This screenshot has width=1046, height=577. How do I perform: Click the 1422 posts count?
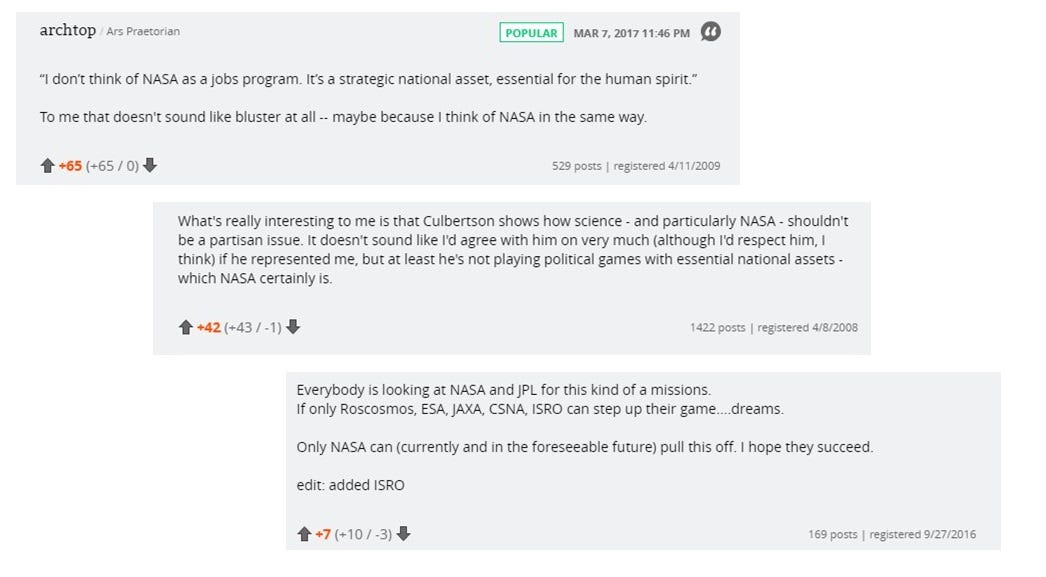click(x=717, y=328)
